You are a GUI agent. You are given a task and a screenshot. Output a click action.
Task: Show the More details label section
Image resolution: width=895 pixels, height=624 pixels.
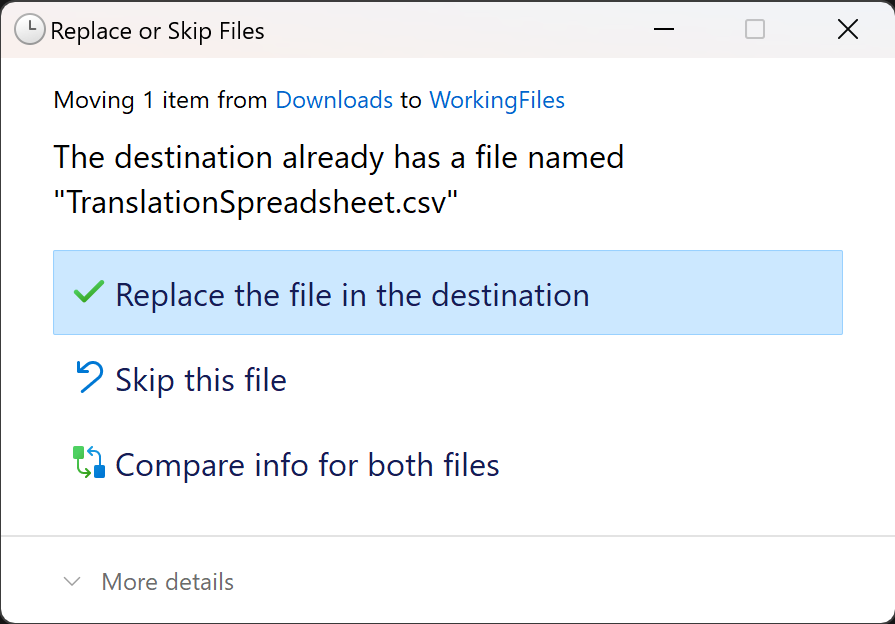(x=167, y=582)
